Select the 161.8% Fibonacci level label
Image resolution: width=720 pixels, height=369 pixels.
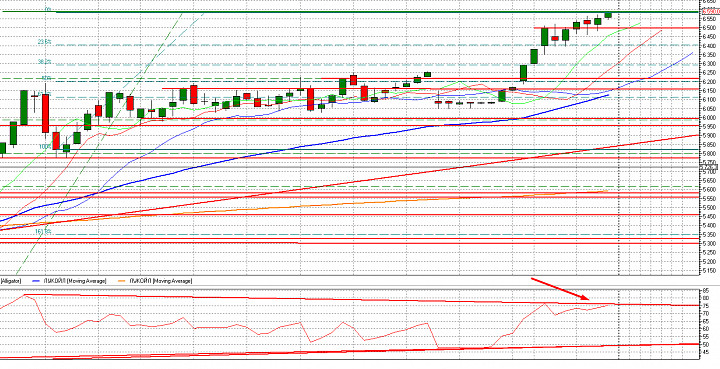[x=44, y=232]
